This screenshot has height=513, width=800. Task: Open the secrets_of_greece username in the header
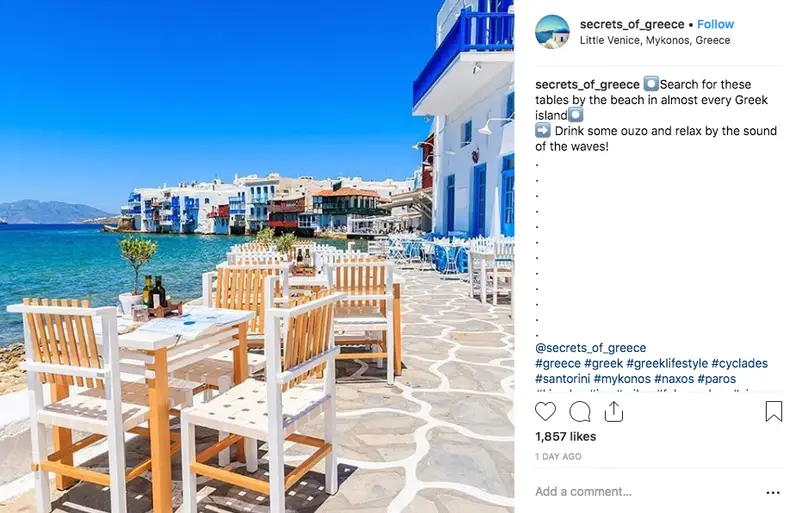[632, 24]
